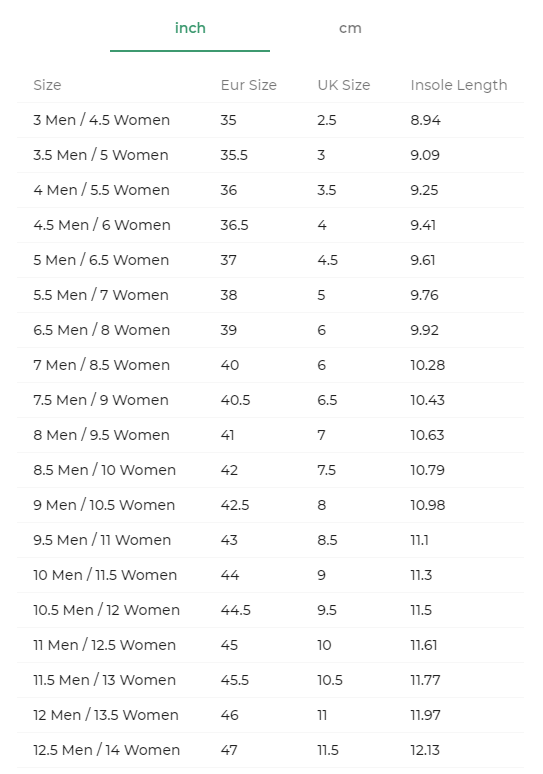Click the 7 Men / 8.5 Women size
This screenshot has width=543, height=774.
click(101, 365)
